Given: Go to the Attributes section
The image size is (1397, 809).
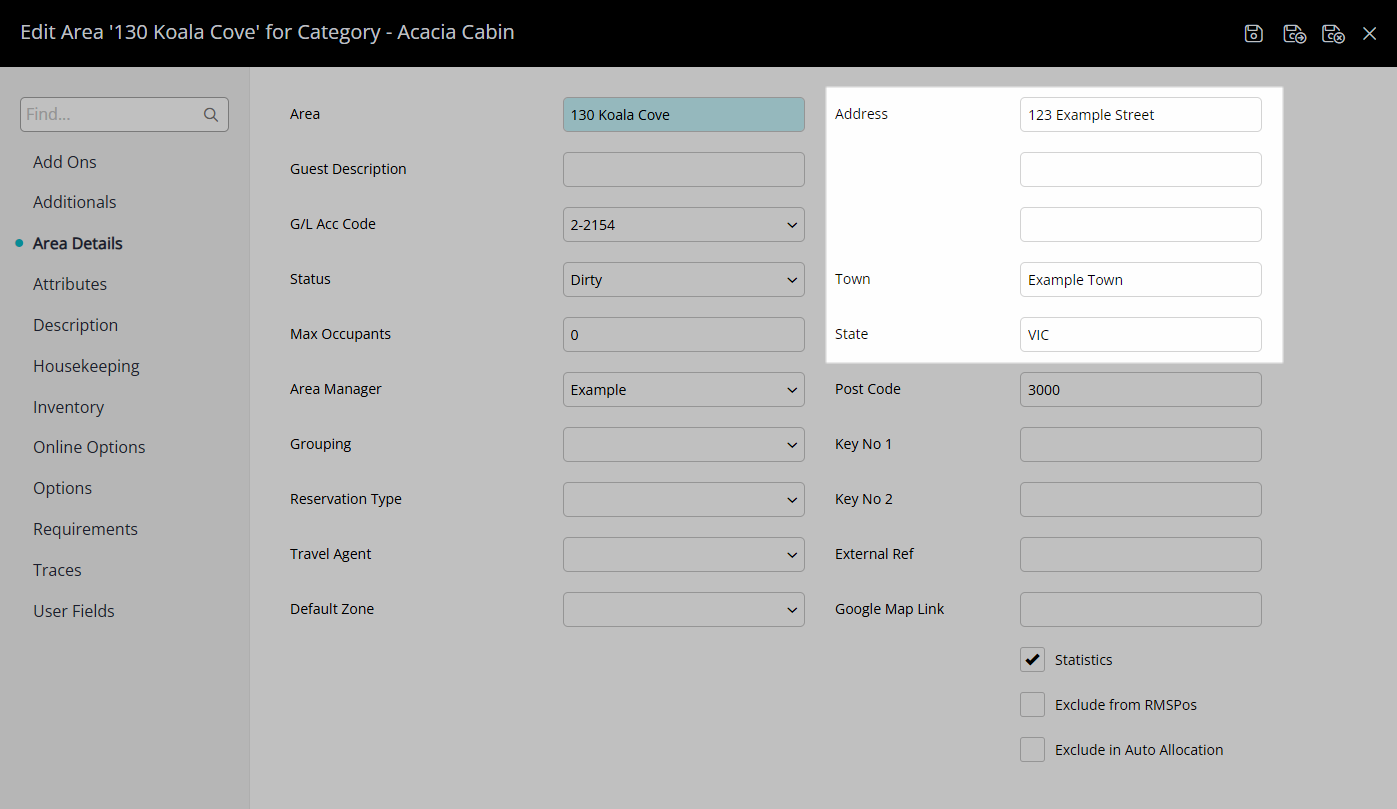Looking at the screenshot, I should click(x=70, y=284).
